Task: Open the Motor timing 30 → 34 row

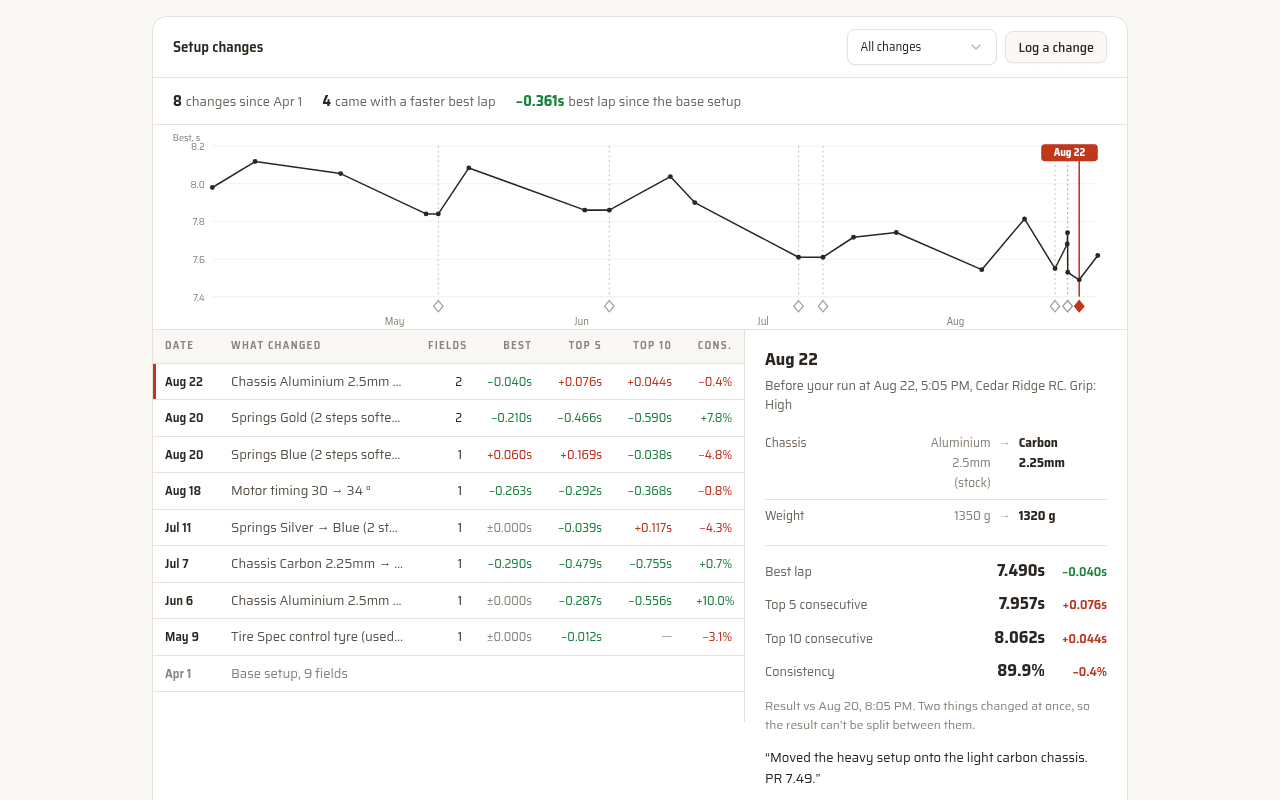Action: point(449,491)
